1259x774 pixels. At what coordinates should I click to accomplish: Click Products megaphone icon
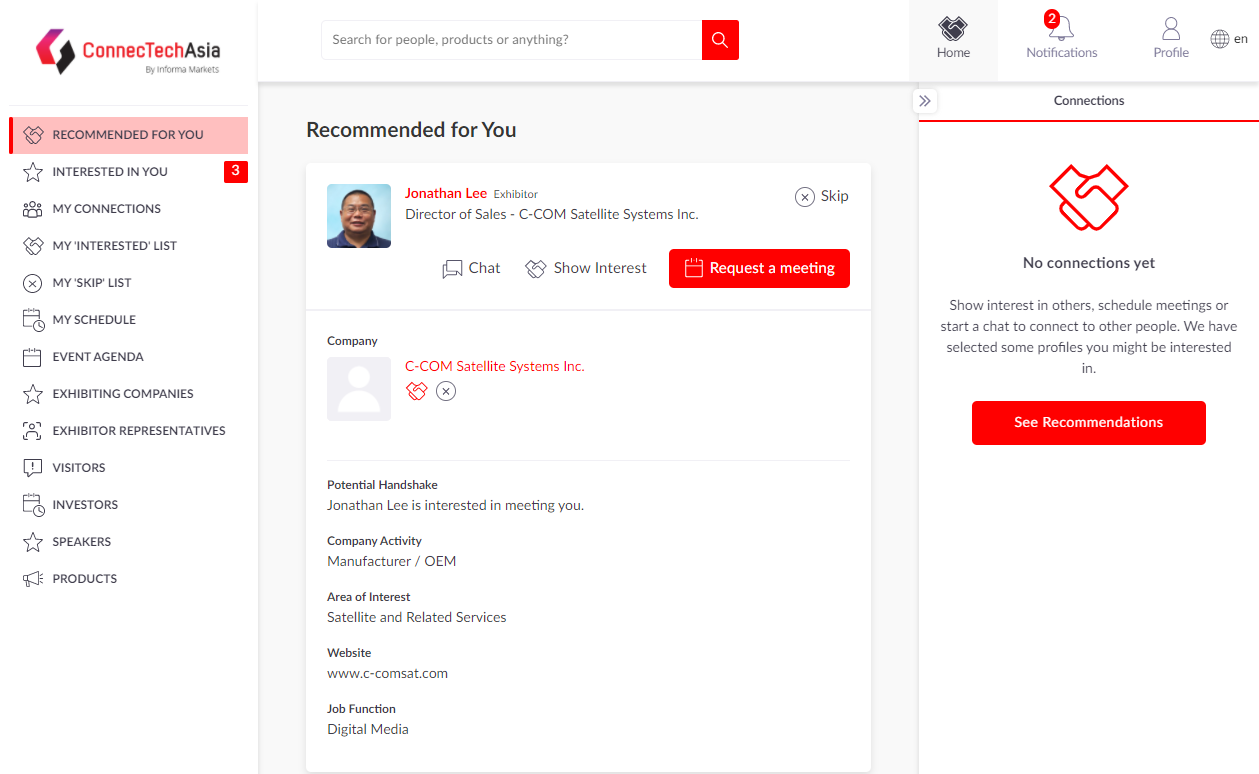(33, 579)
